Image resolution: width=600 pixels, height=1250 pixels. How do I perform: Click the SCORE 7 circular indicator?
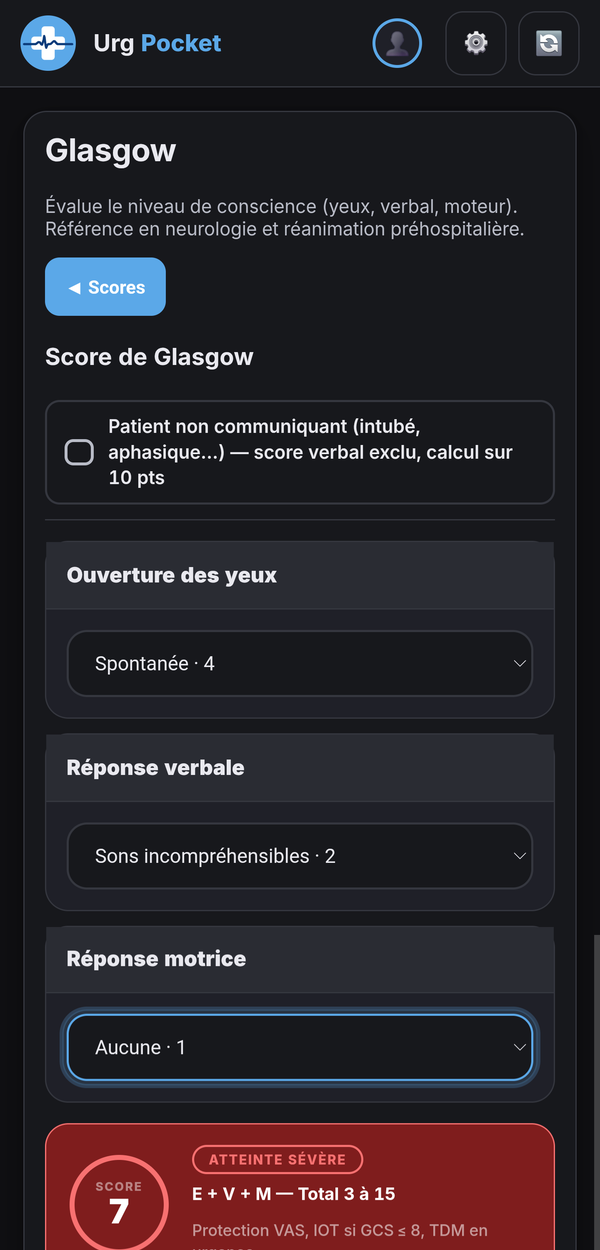(119, 1204)
